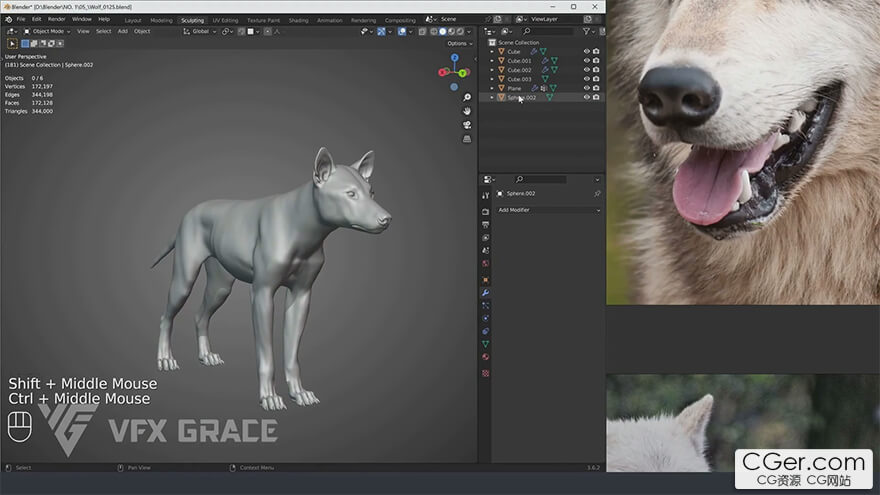This screenshot has width=880, height=495.
Task: Hide Plane in viewport via eye icon
Action: (586, 88)
